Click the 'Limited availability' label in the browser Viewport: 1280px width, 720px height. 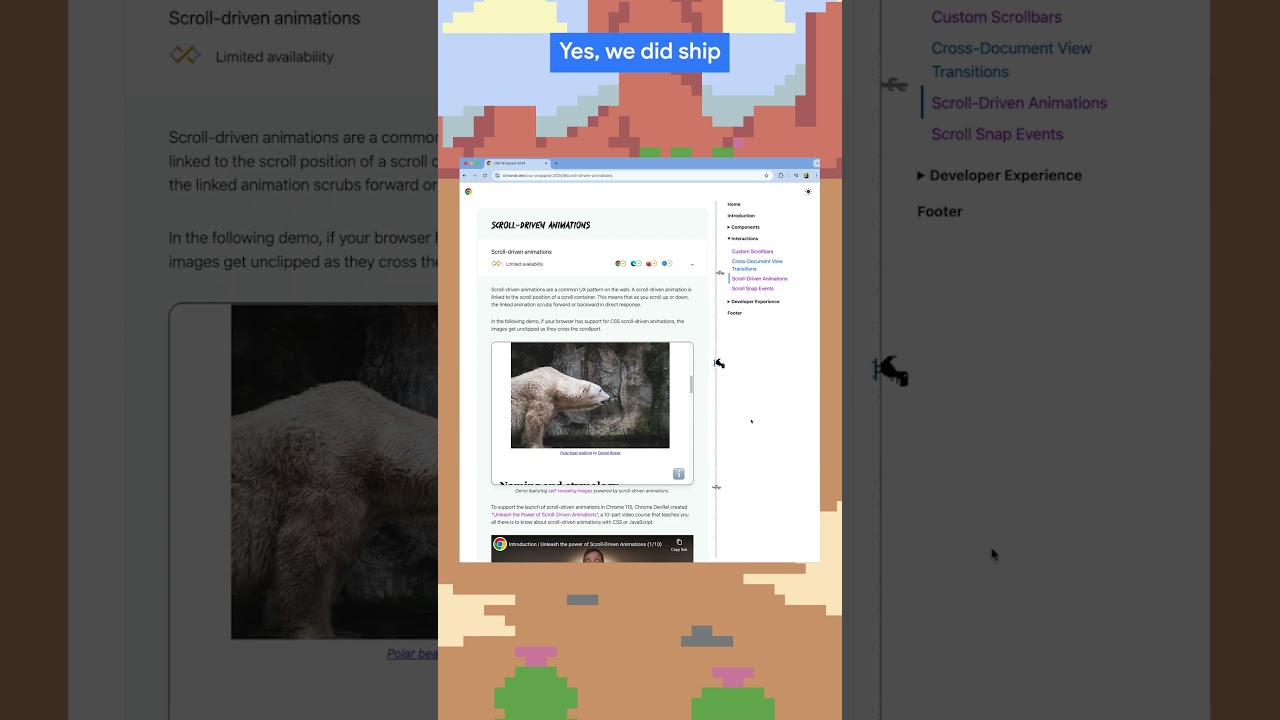(x=525, y=264)
